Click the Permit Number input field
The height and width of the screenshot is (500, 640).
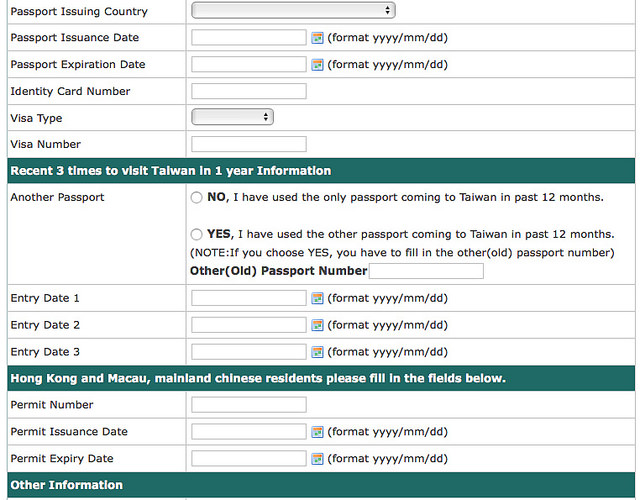coord(249,405)
